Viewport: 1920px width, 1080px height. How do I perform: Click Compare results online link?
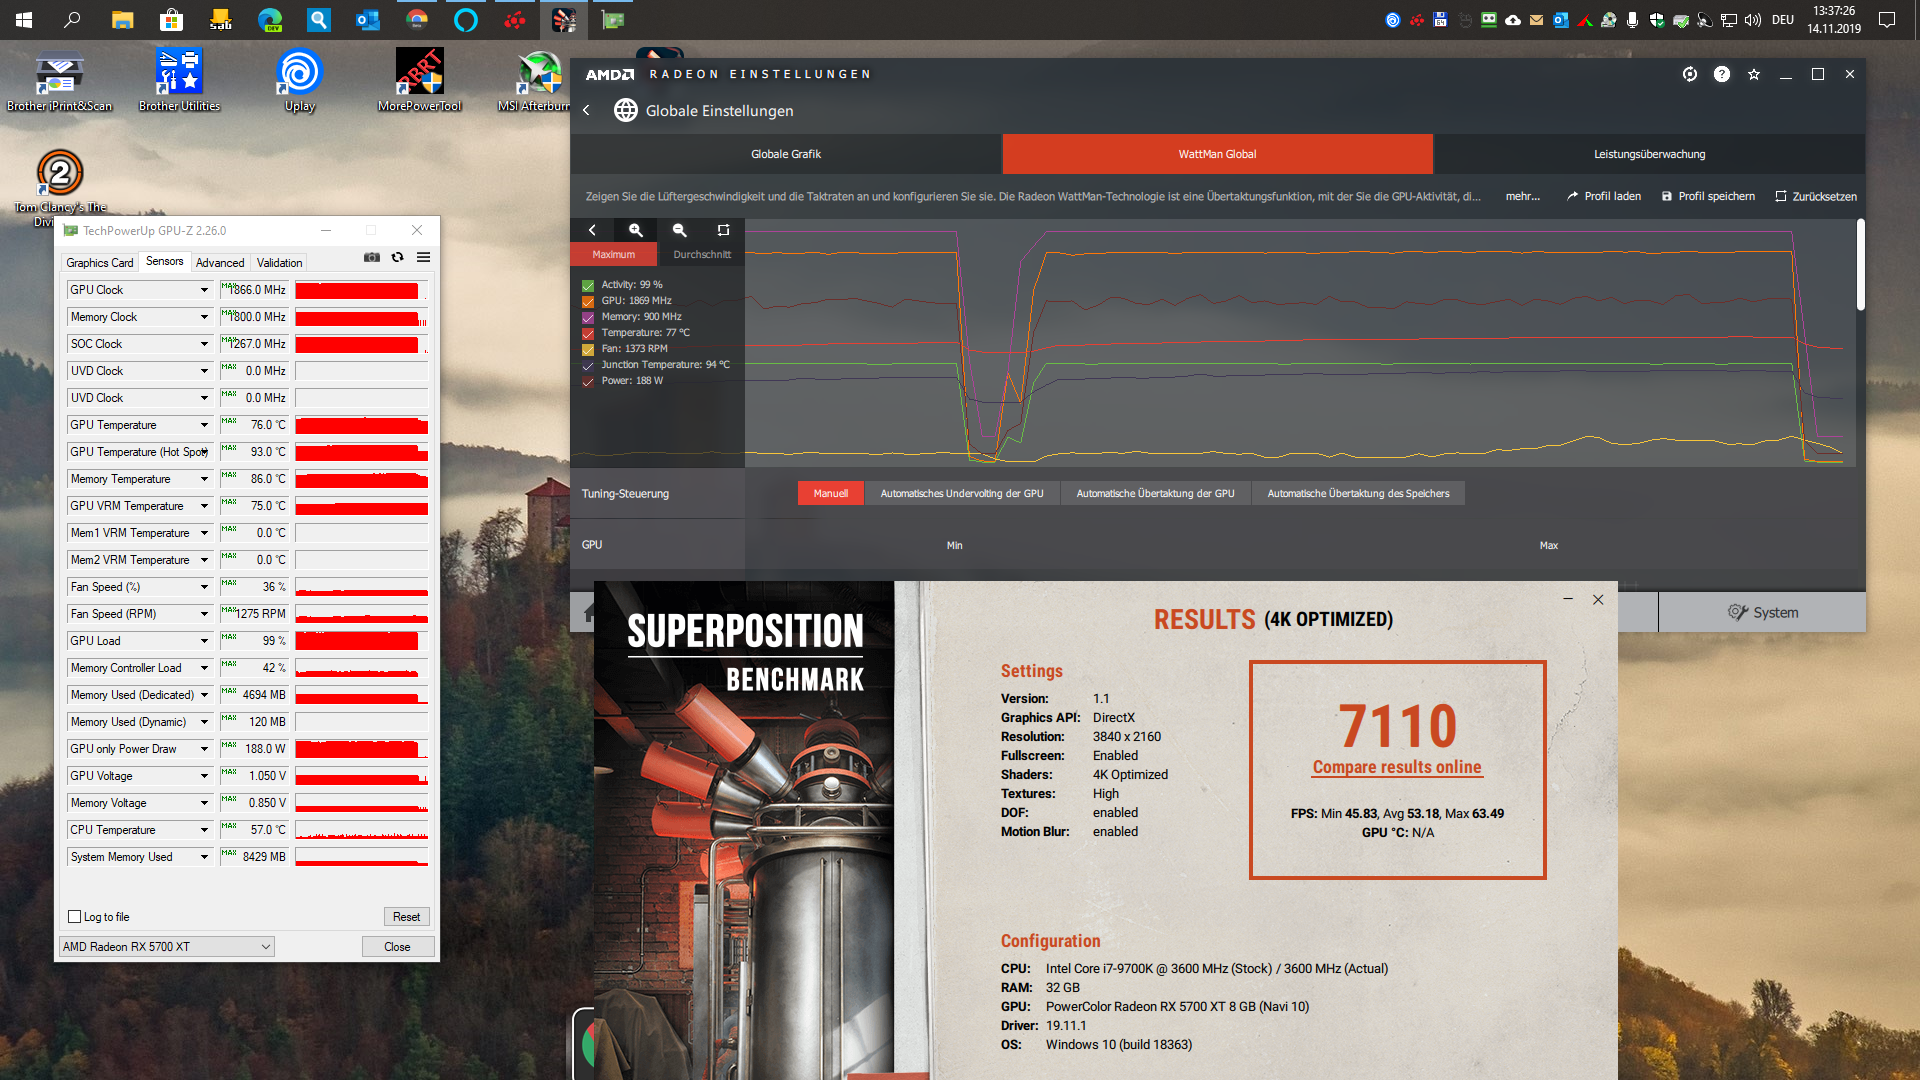pos(1396,767)
